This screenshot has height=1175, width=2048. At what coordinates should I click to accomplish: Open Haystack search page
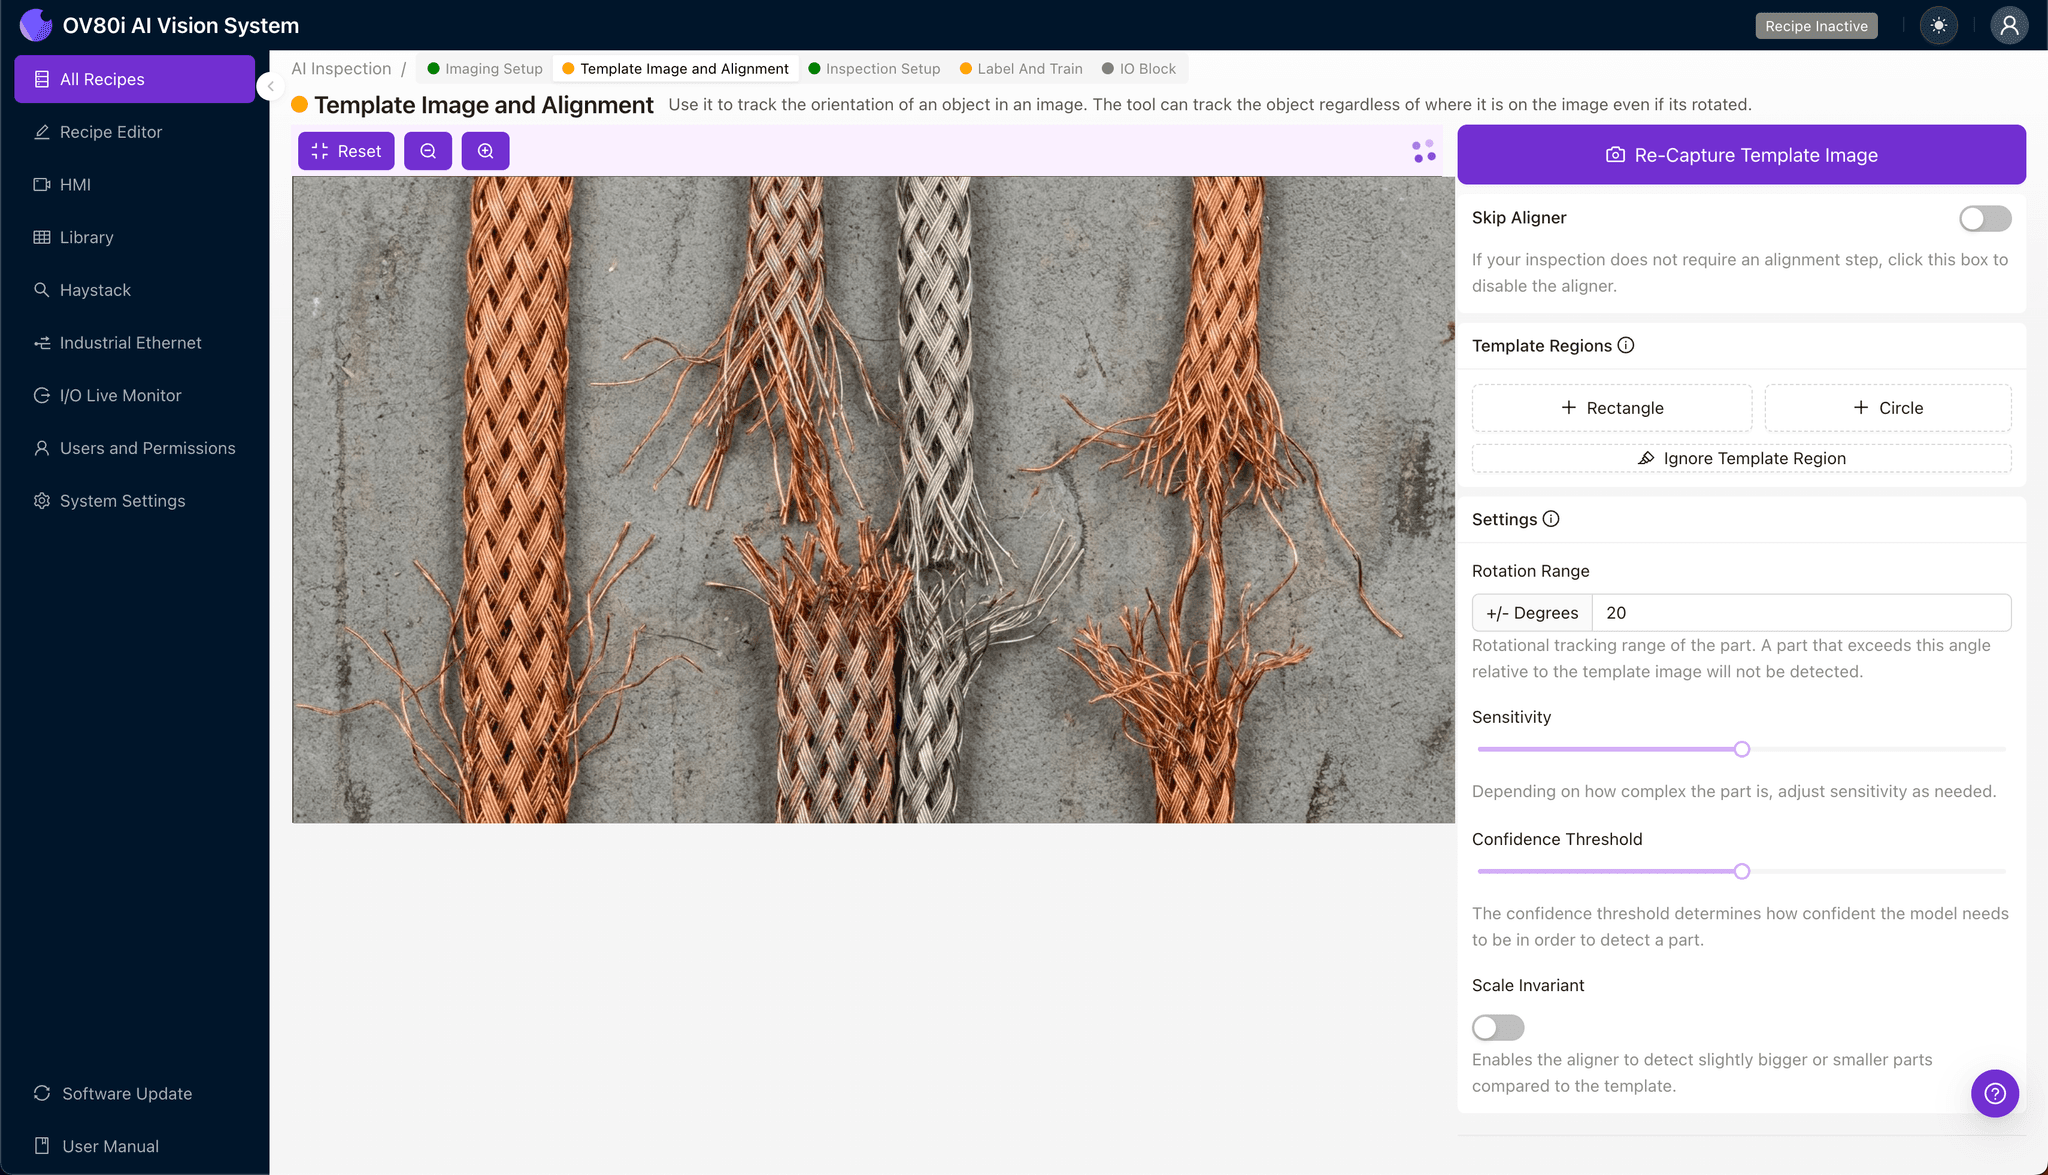pyautogui.click(x=135, y=290)
